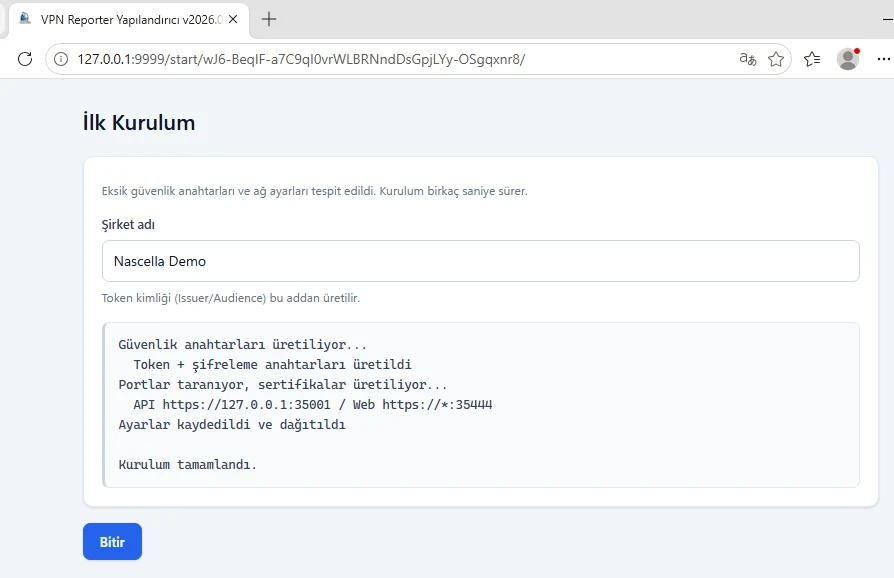
Task: Open the browser settings three-dot menu
Action: pos(883,59)
